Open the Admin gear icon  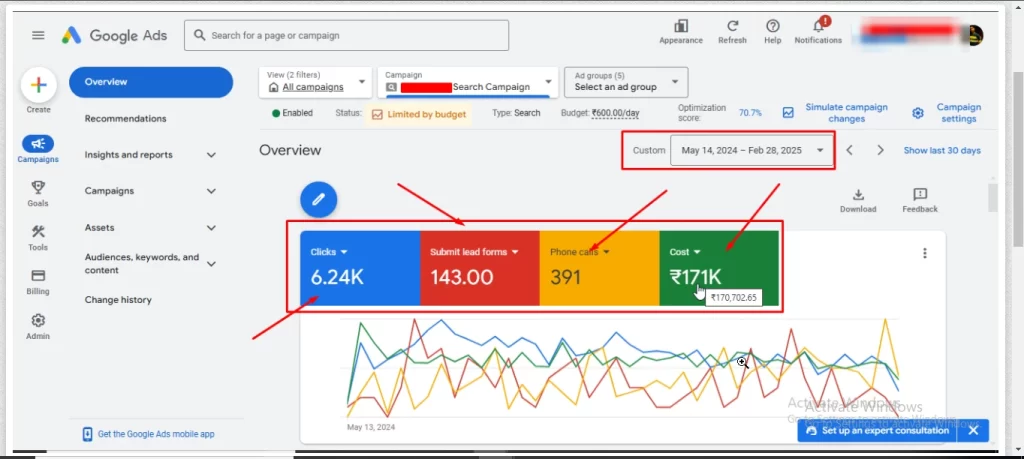tap(38, 320)
